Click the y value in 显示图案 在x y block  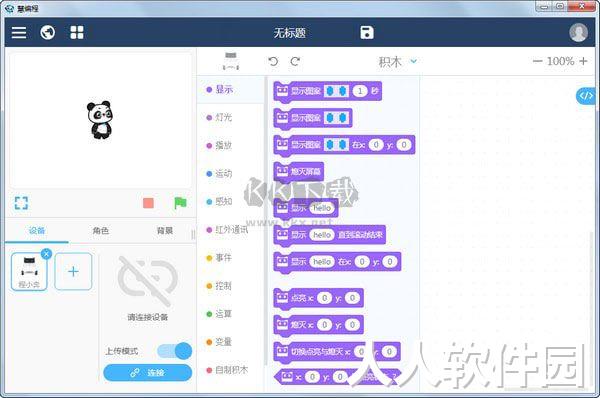tap(404, 145)
